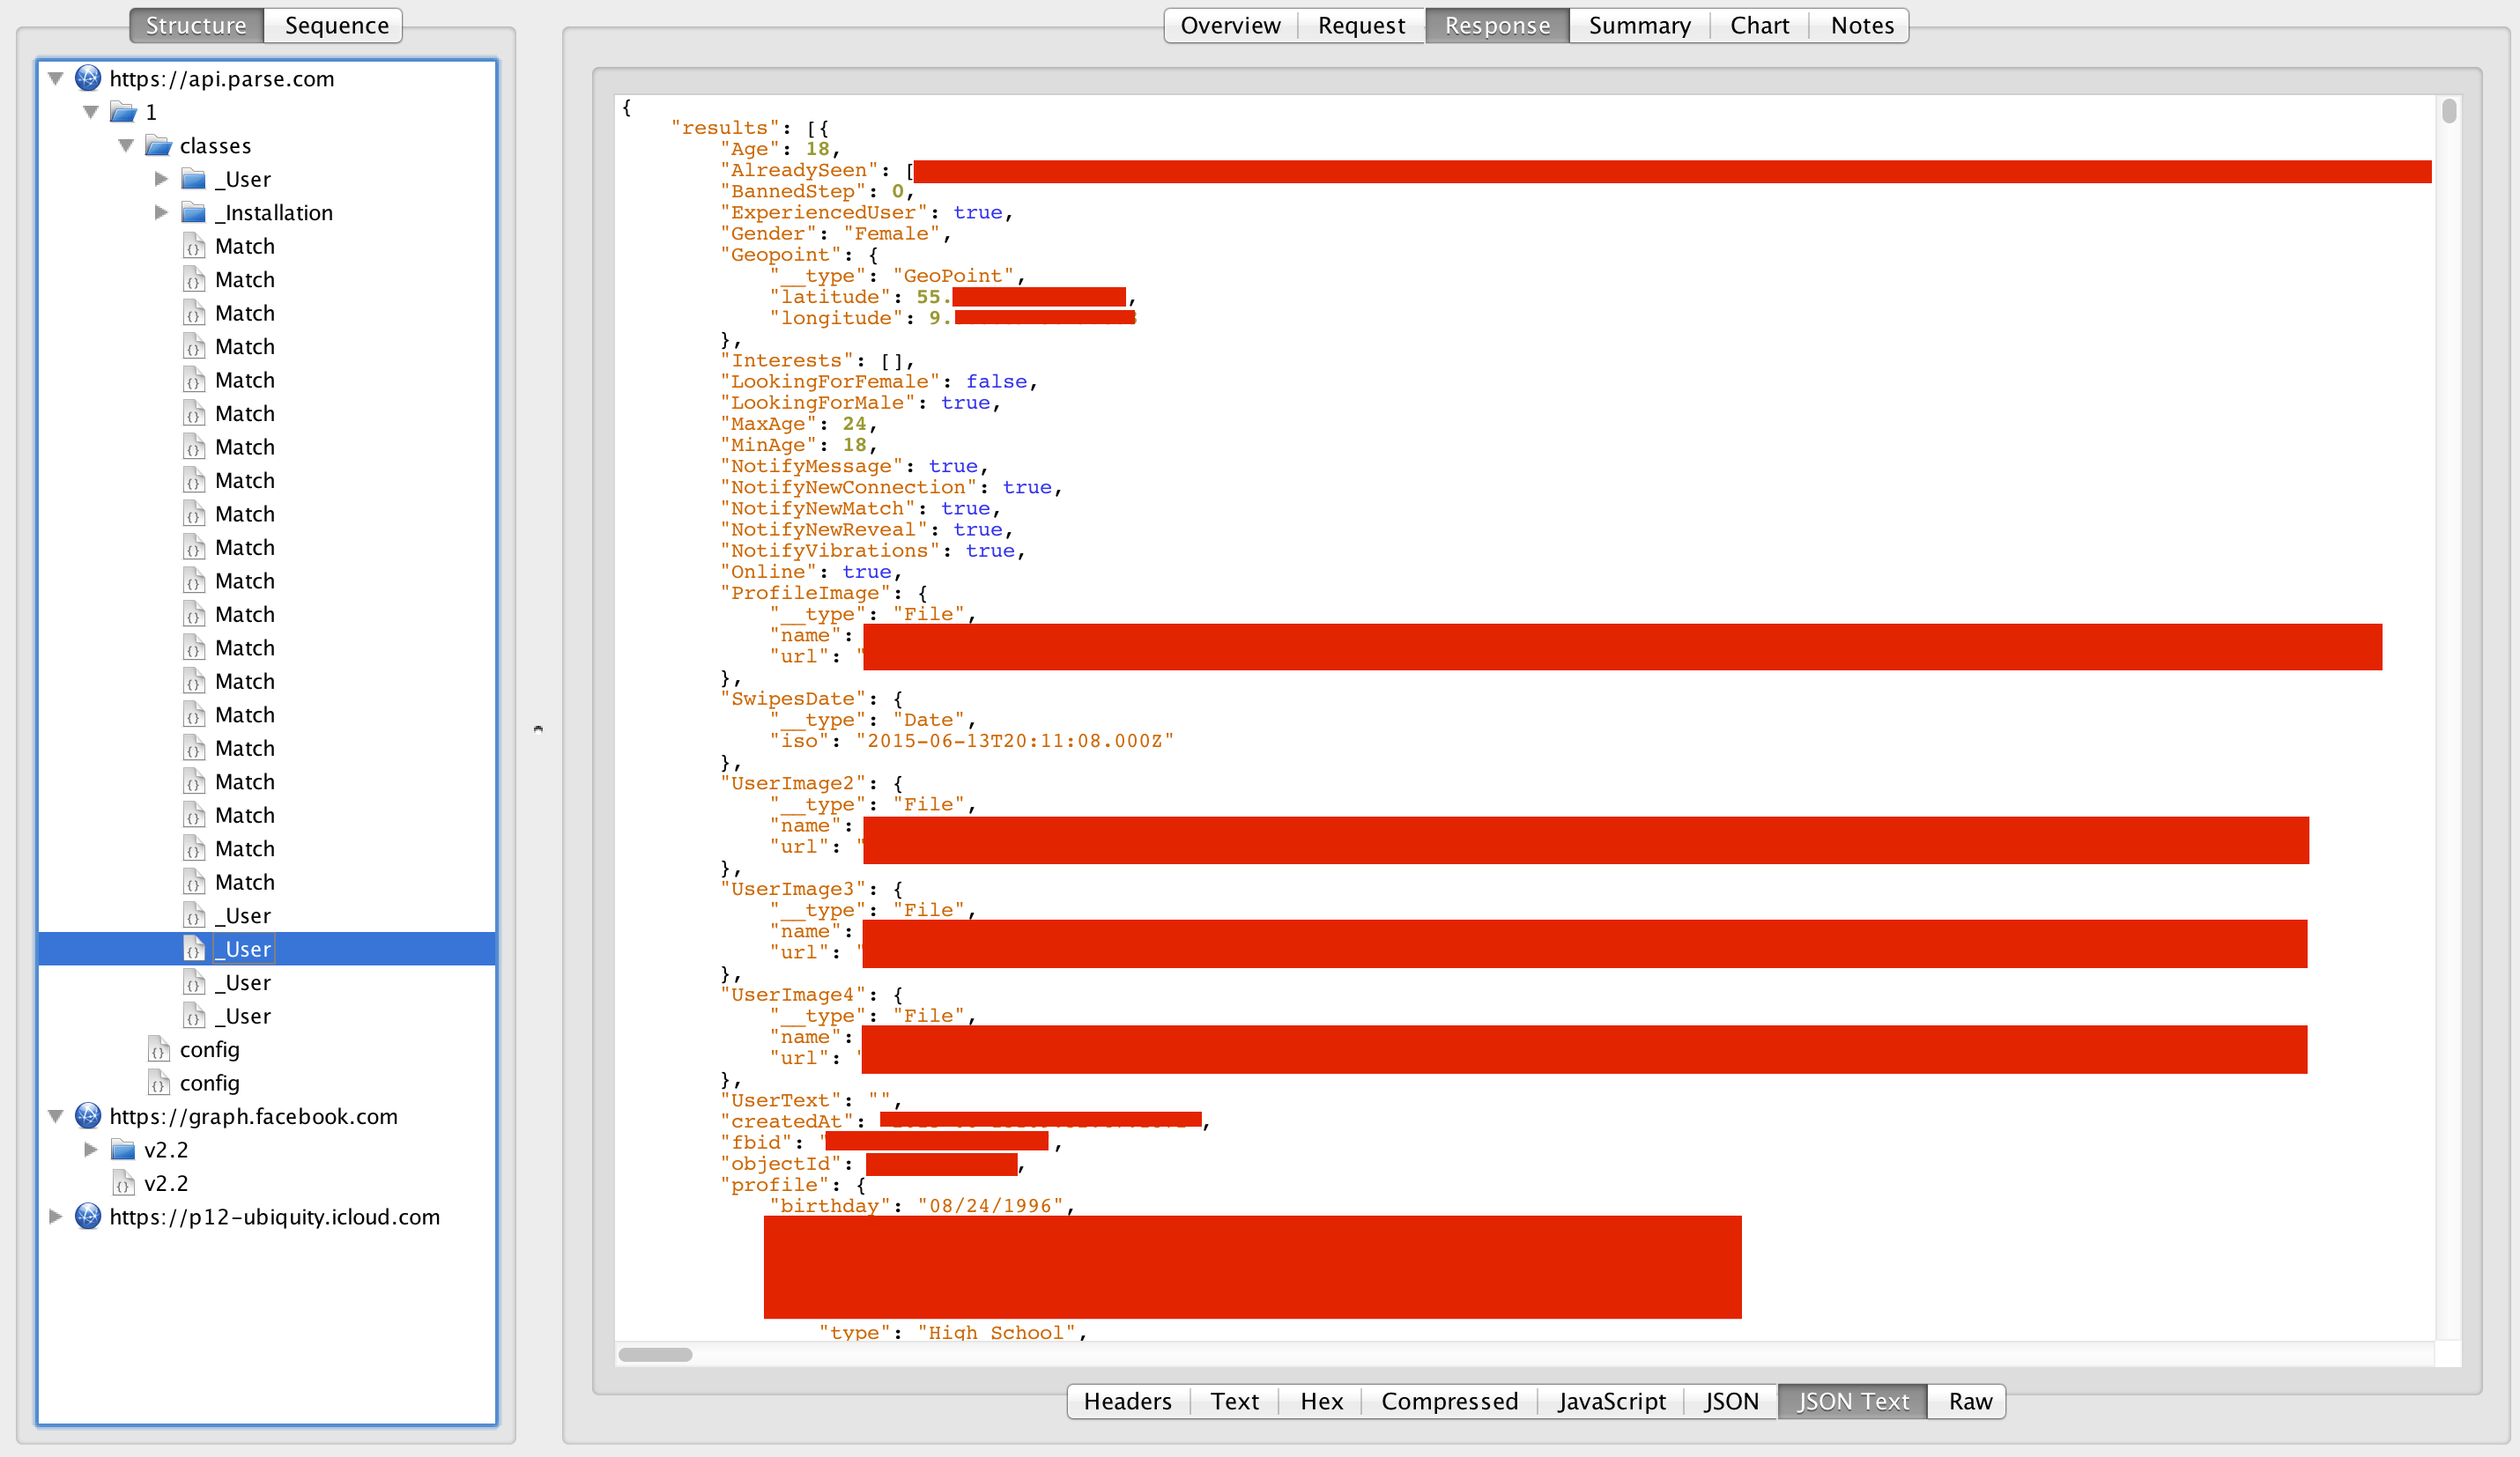The width and height of the screenshot is (2520, 1457).
Task: Click the classes folder icon
Action: point(158,146)
